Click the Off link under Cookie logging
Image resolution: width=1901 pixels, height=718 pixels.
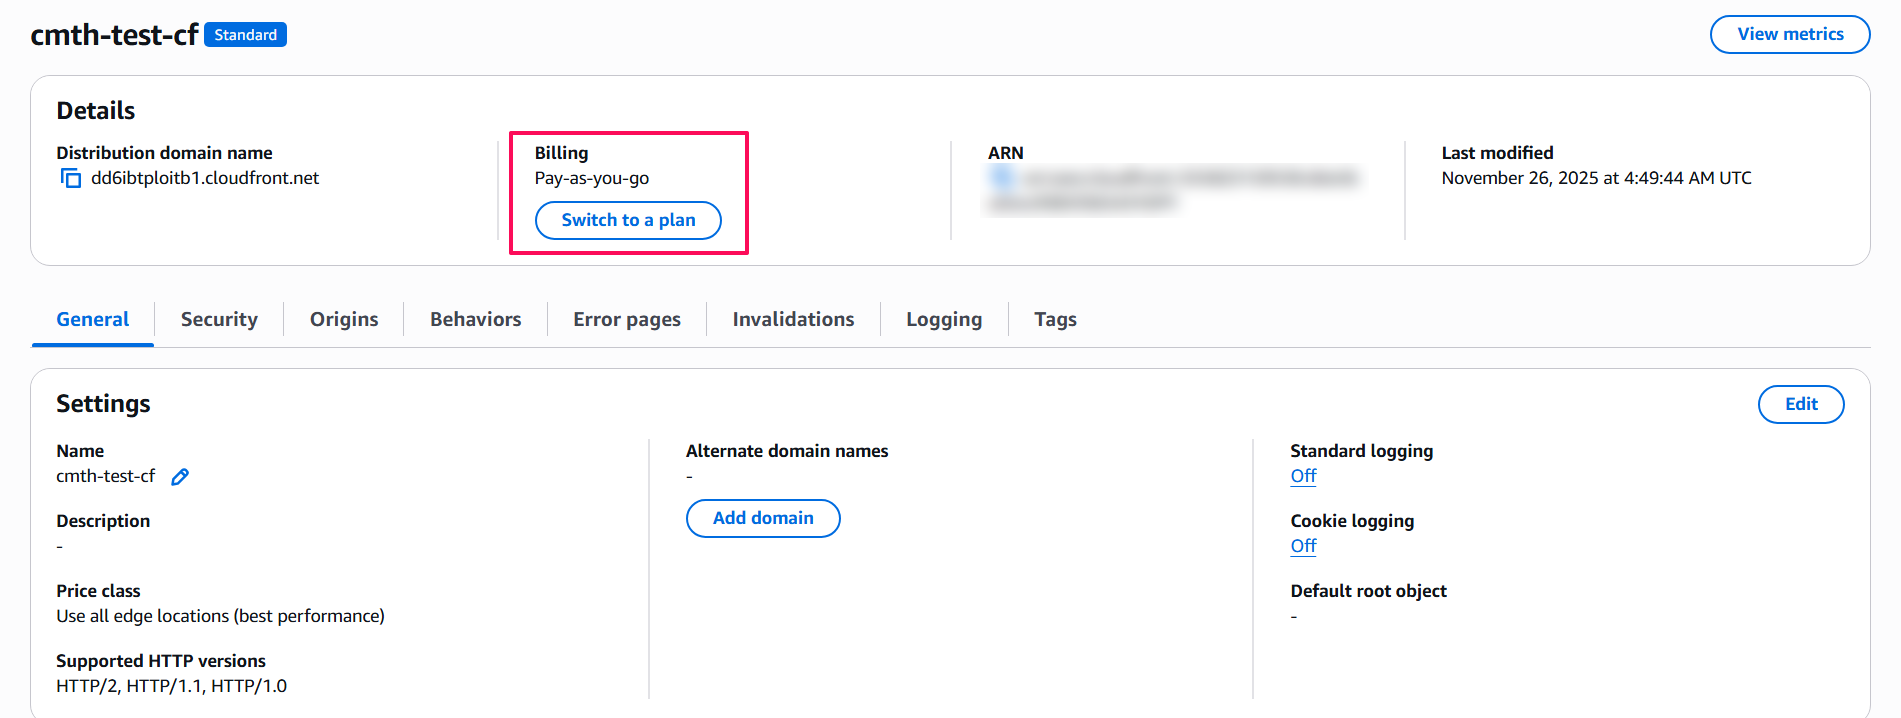[x=1303, y=546]
